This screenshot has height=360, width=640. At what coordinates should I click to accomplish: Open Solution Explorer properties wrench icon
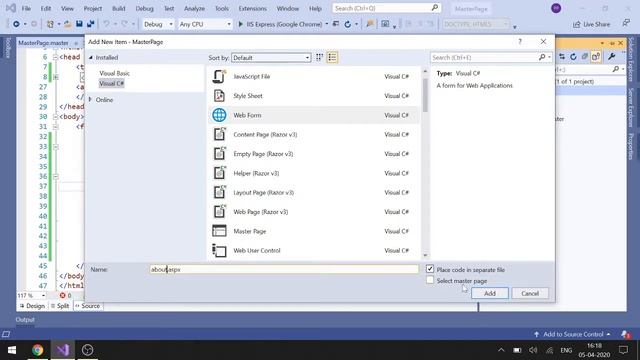pos(611,57)
